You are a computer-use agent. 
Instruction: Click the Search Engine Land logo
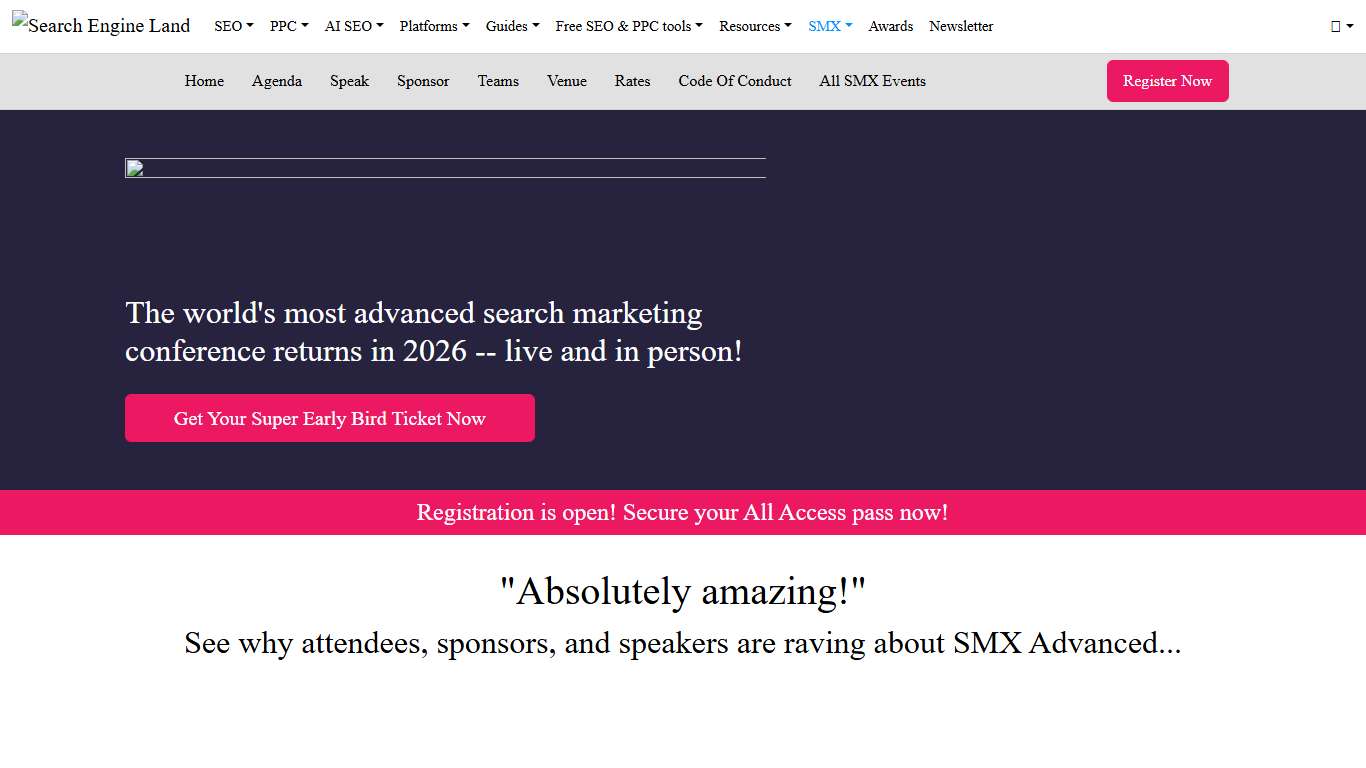[x=100, y=25]
